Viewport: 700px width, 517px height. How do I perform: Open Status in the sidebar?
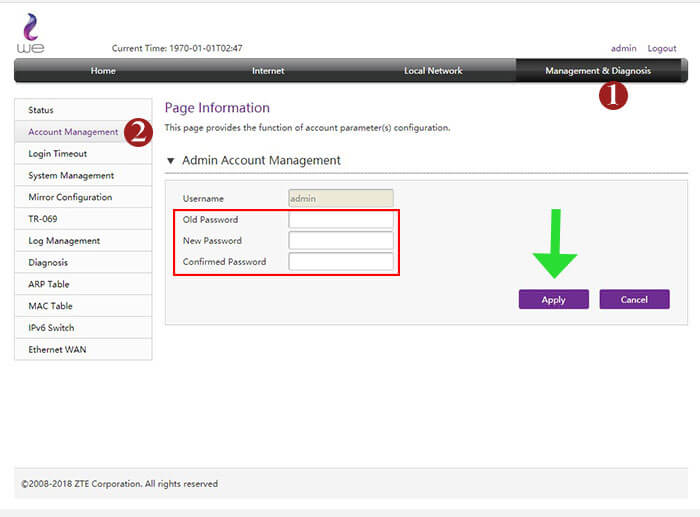click(42, 110)
